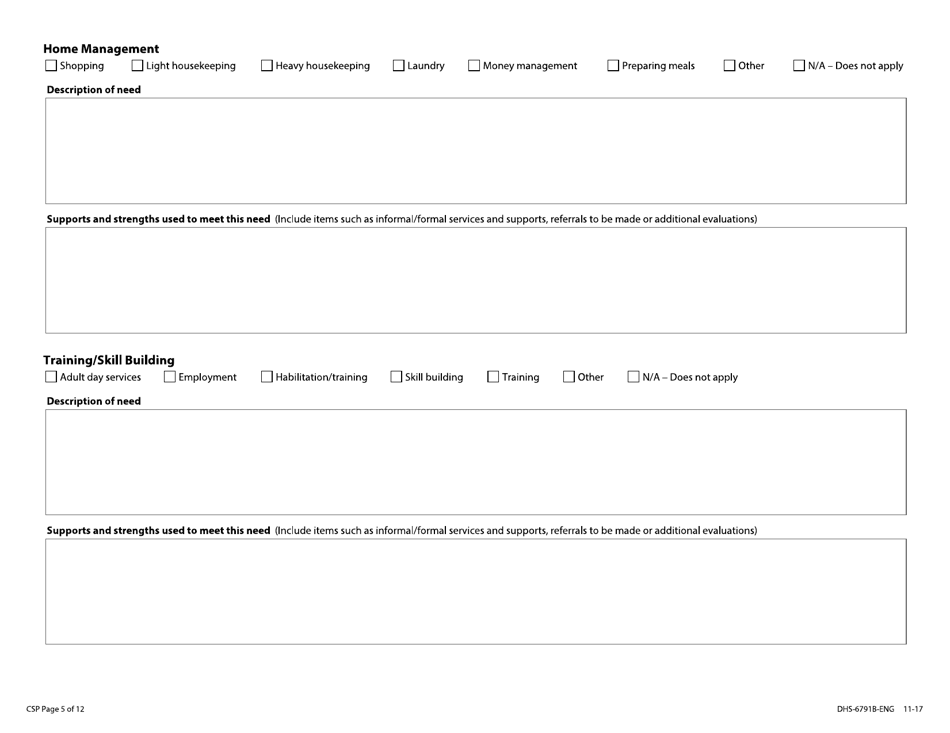Select the Heavy housekeeping checkbox
Screen dimensions: 950x733
click(267, 67)
